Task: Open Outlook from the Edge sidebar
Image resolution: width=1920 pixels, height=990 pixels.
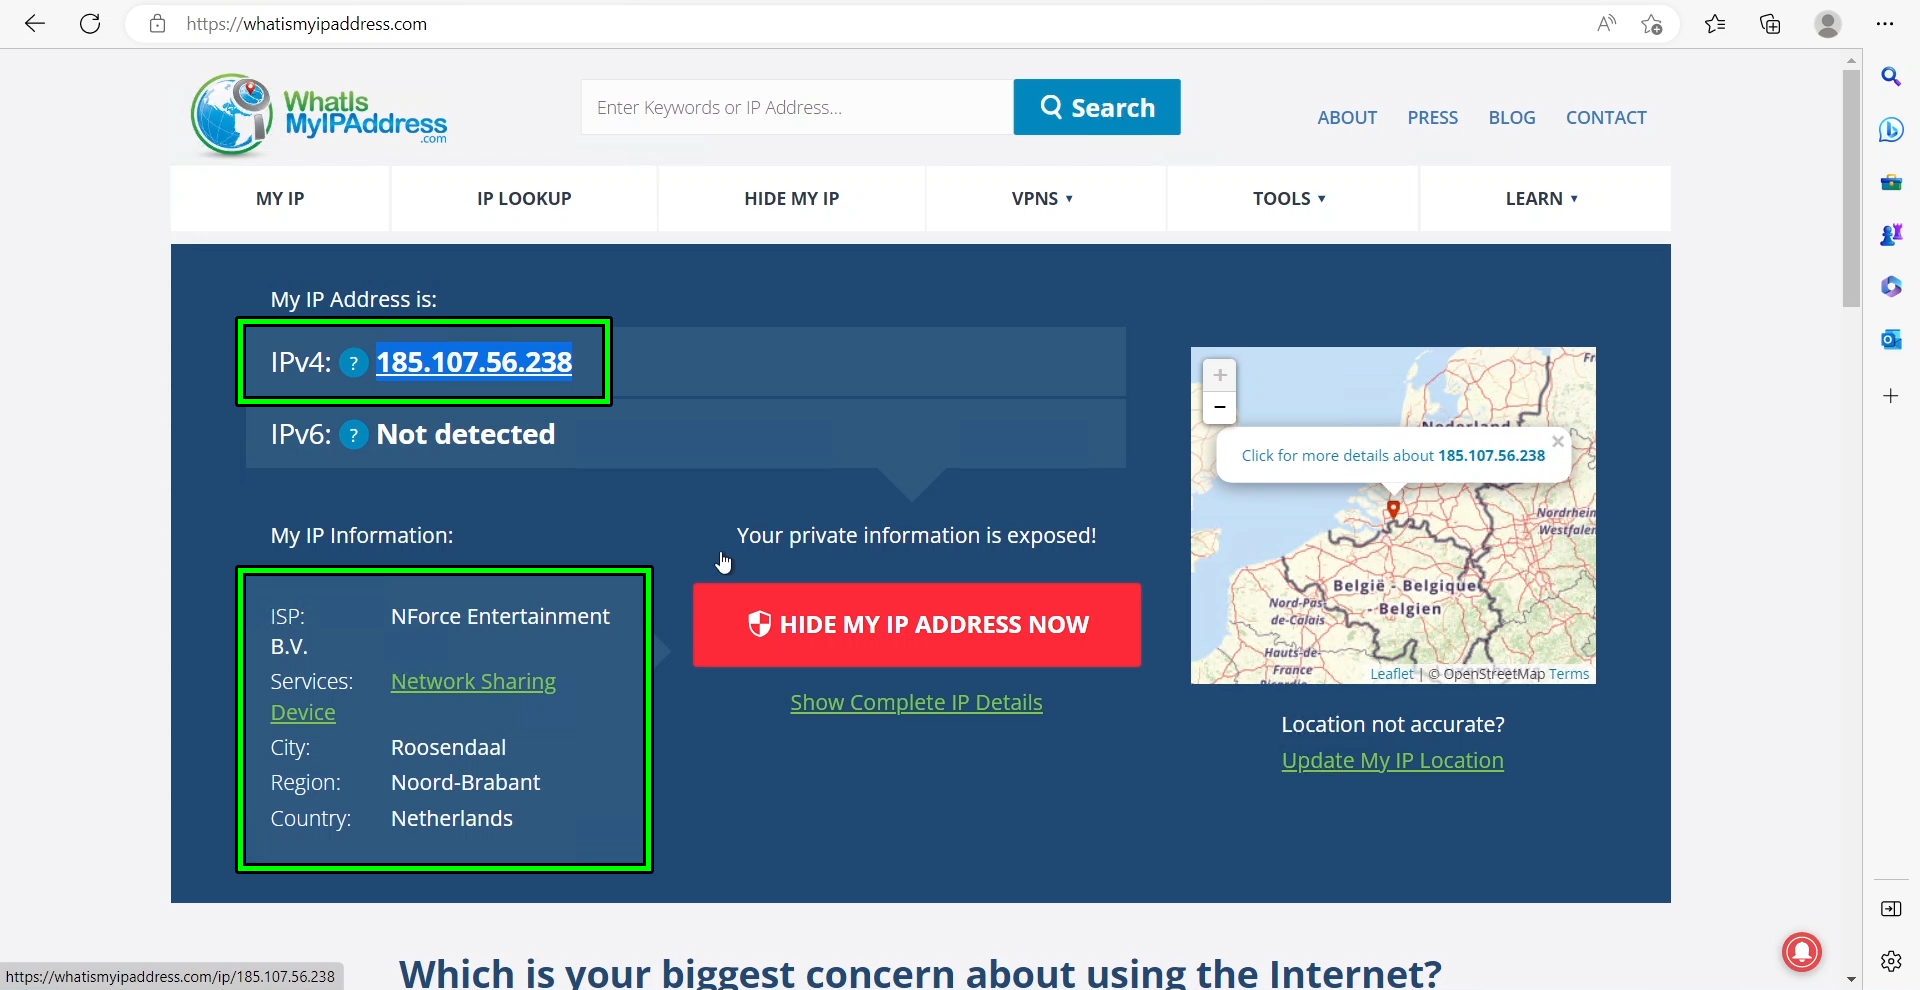Action: pos(1892,339)
